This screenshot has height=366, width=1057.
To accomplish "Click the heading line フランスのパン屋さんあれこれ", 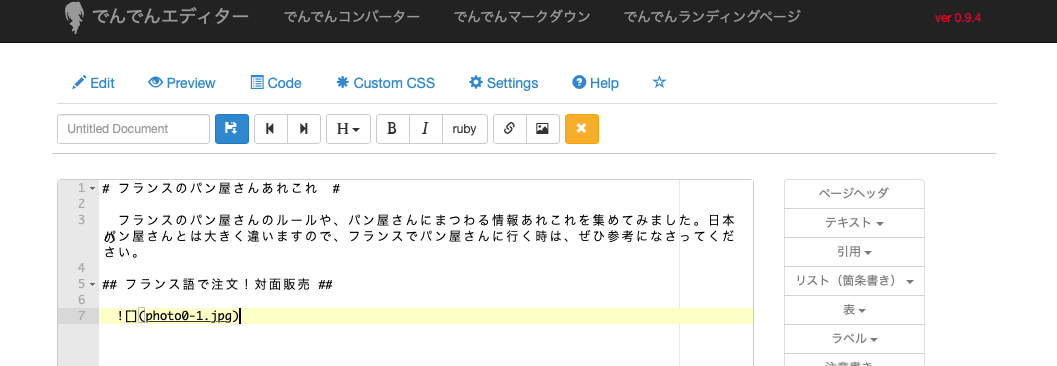I will coord(221,189).
